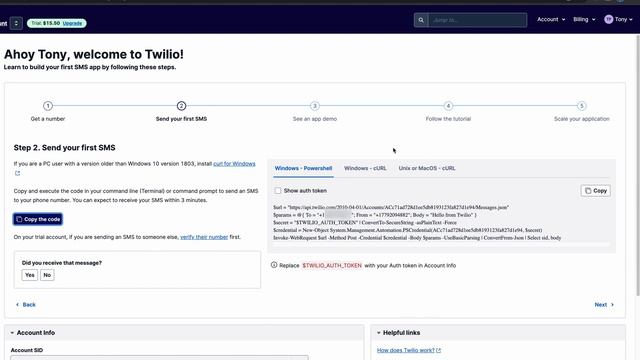This screenshot has width=640, height=360.
Task: Click the Copy the code button
Action: 38,219
